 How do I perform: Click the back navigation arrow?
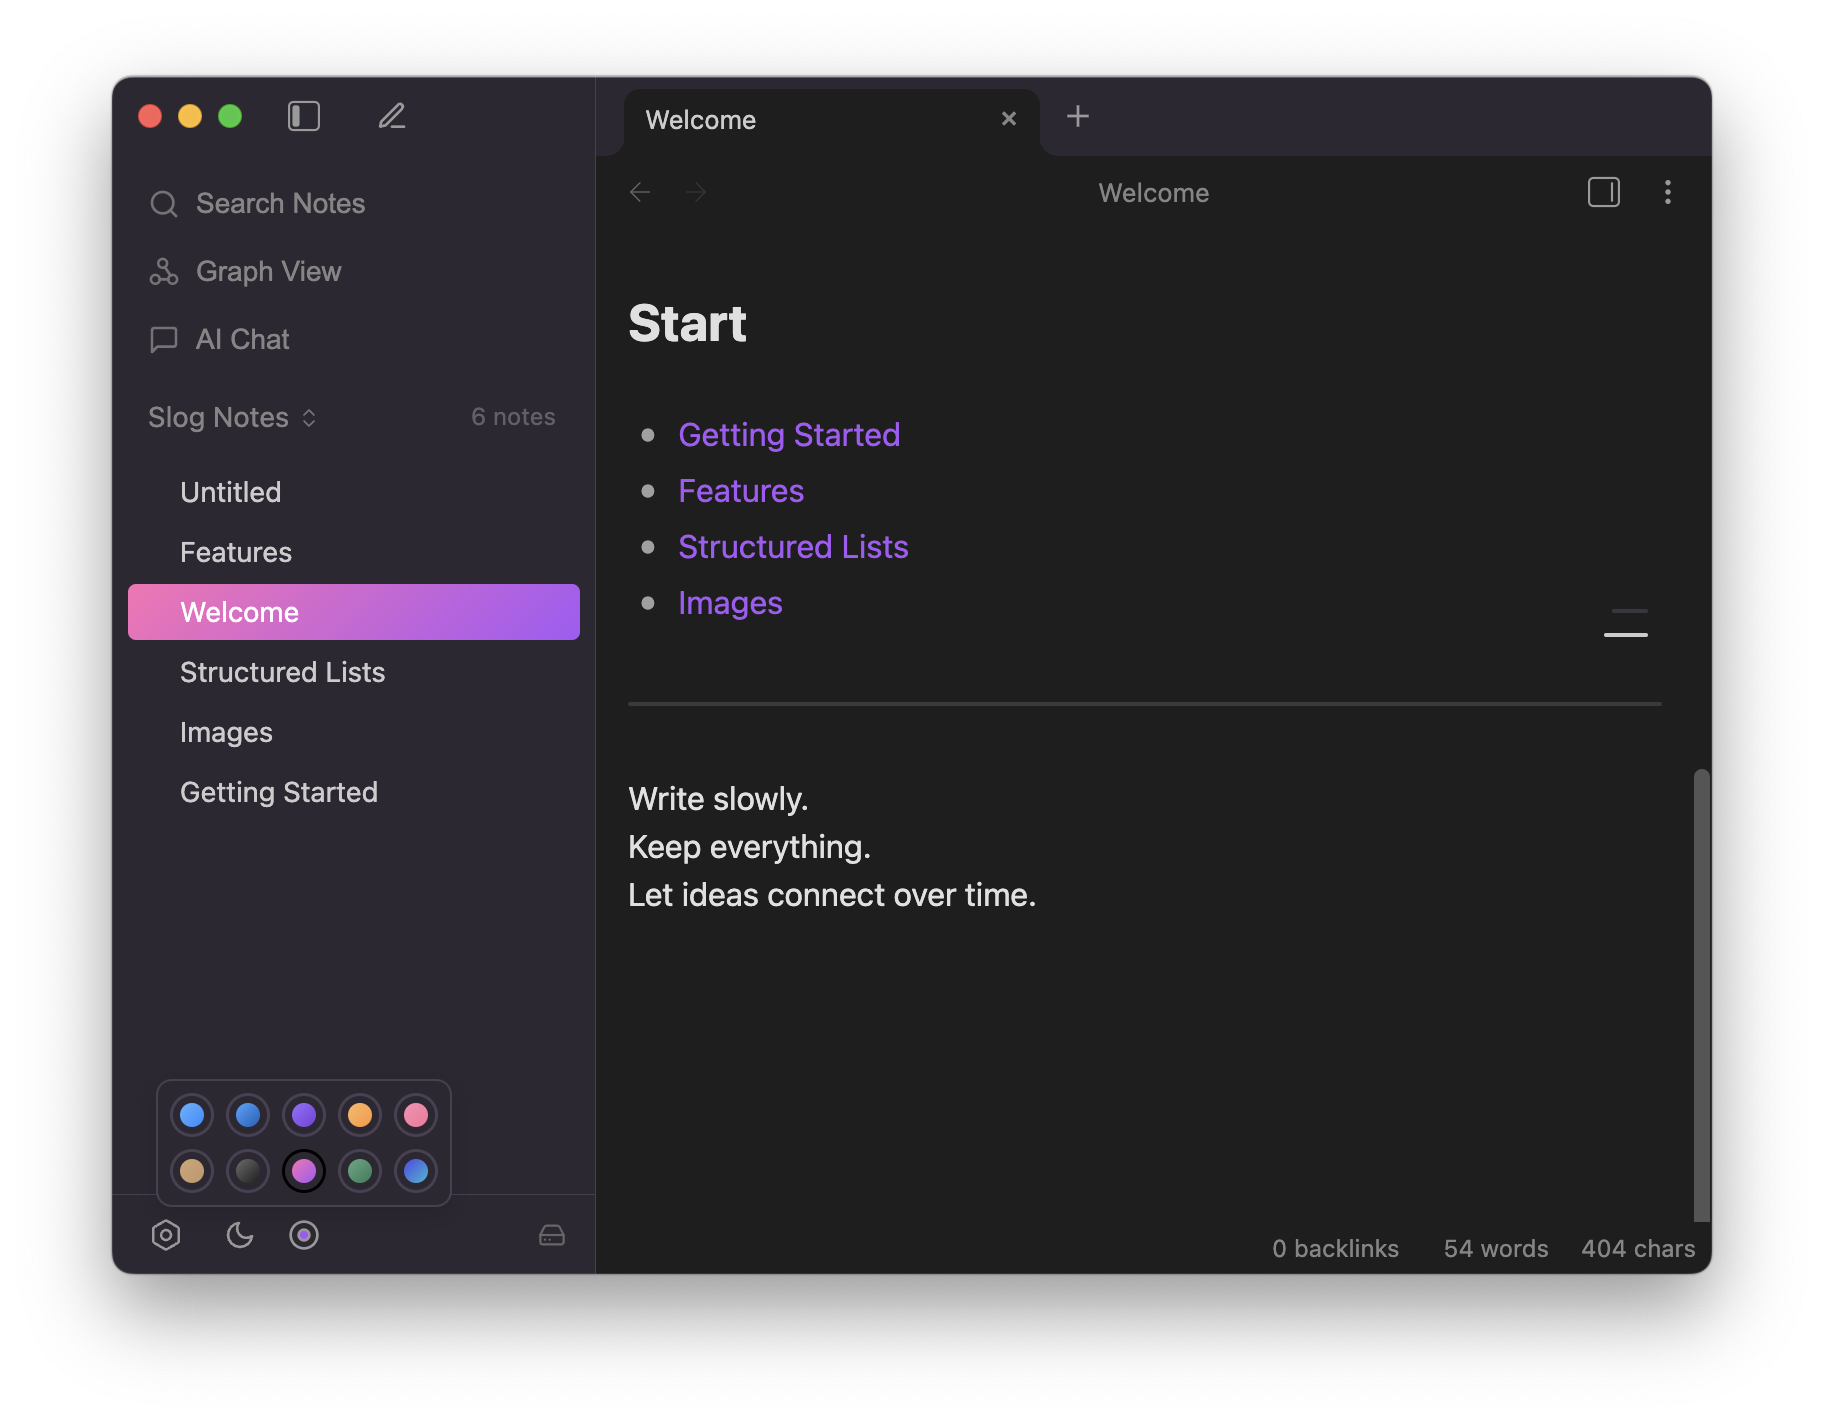tap(640, 192)
